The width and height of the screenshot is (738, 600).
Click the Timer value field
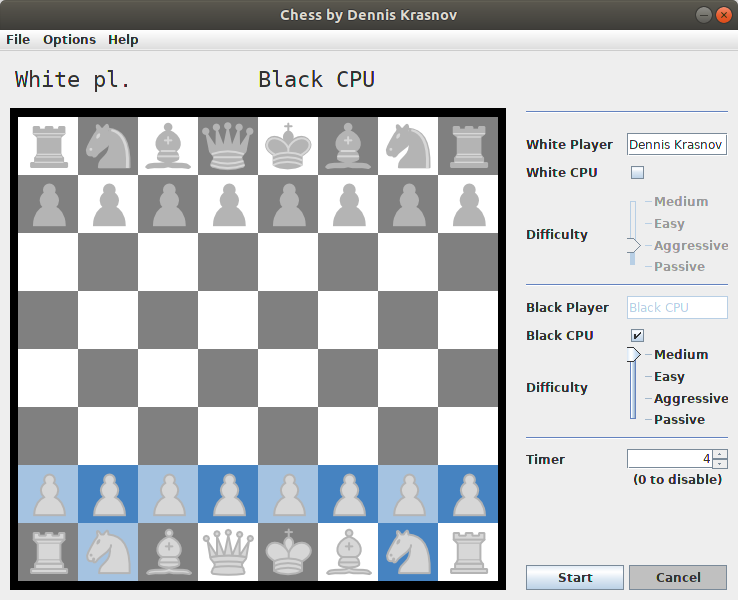pos(669,459)
